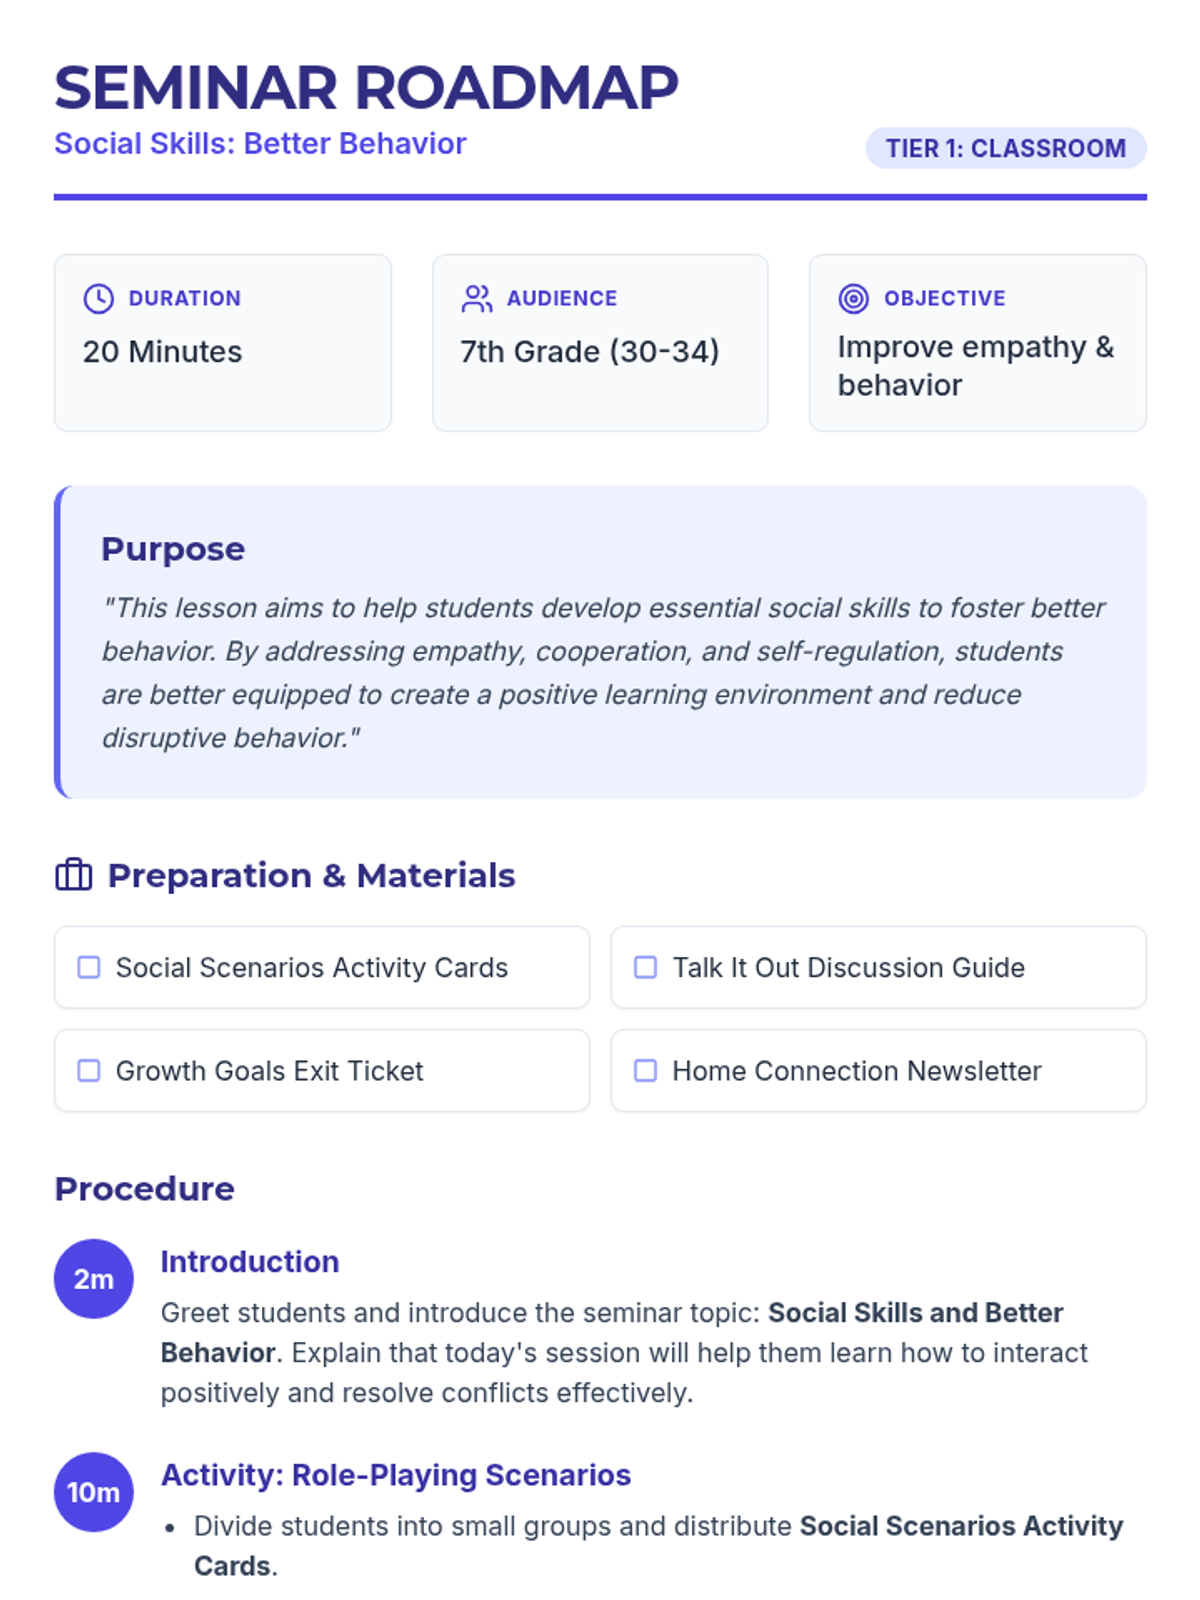Image resolution: width=1200 pixels, height=1600 pixels.
Task: Click the Activity: Role-Playing Scenarios heading
Action: 396,1475
